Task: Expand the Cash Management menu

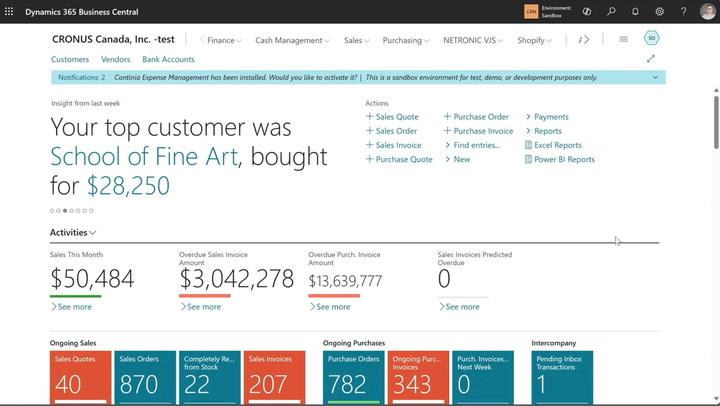Action: (292, 40)
